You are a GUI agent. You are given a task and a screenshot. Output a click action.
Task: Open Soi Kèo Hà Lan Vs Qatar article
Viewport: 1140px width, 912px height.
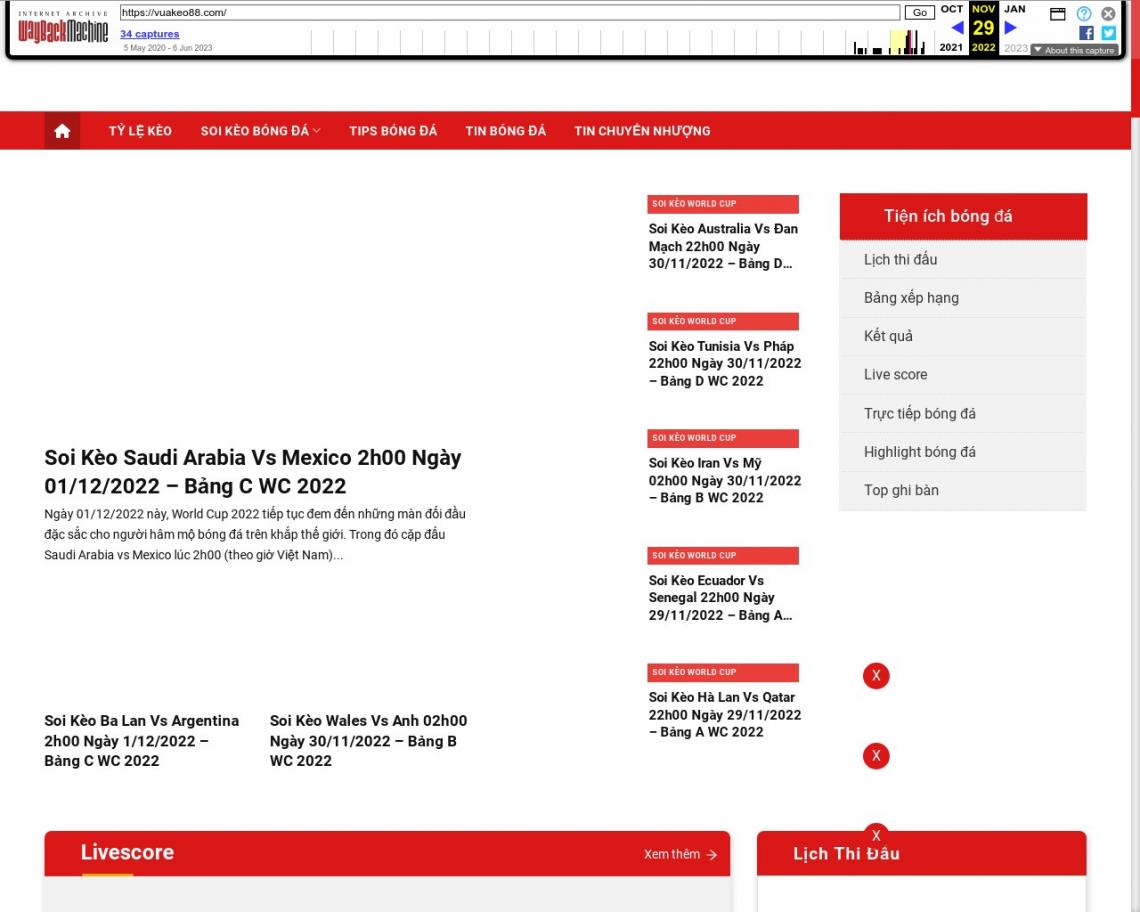(724, 714)
